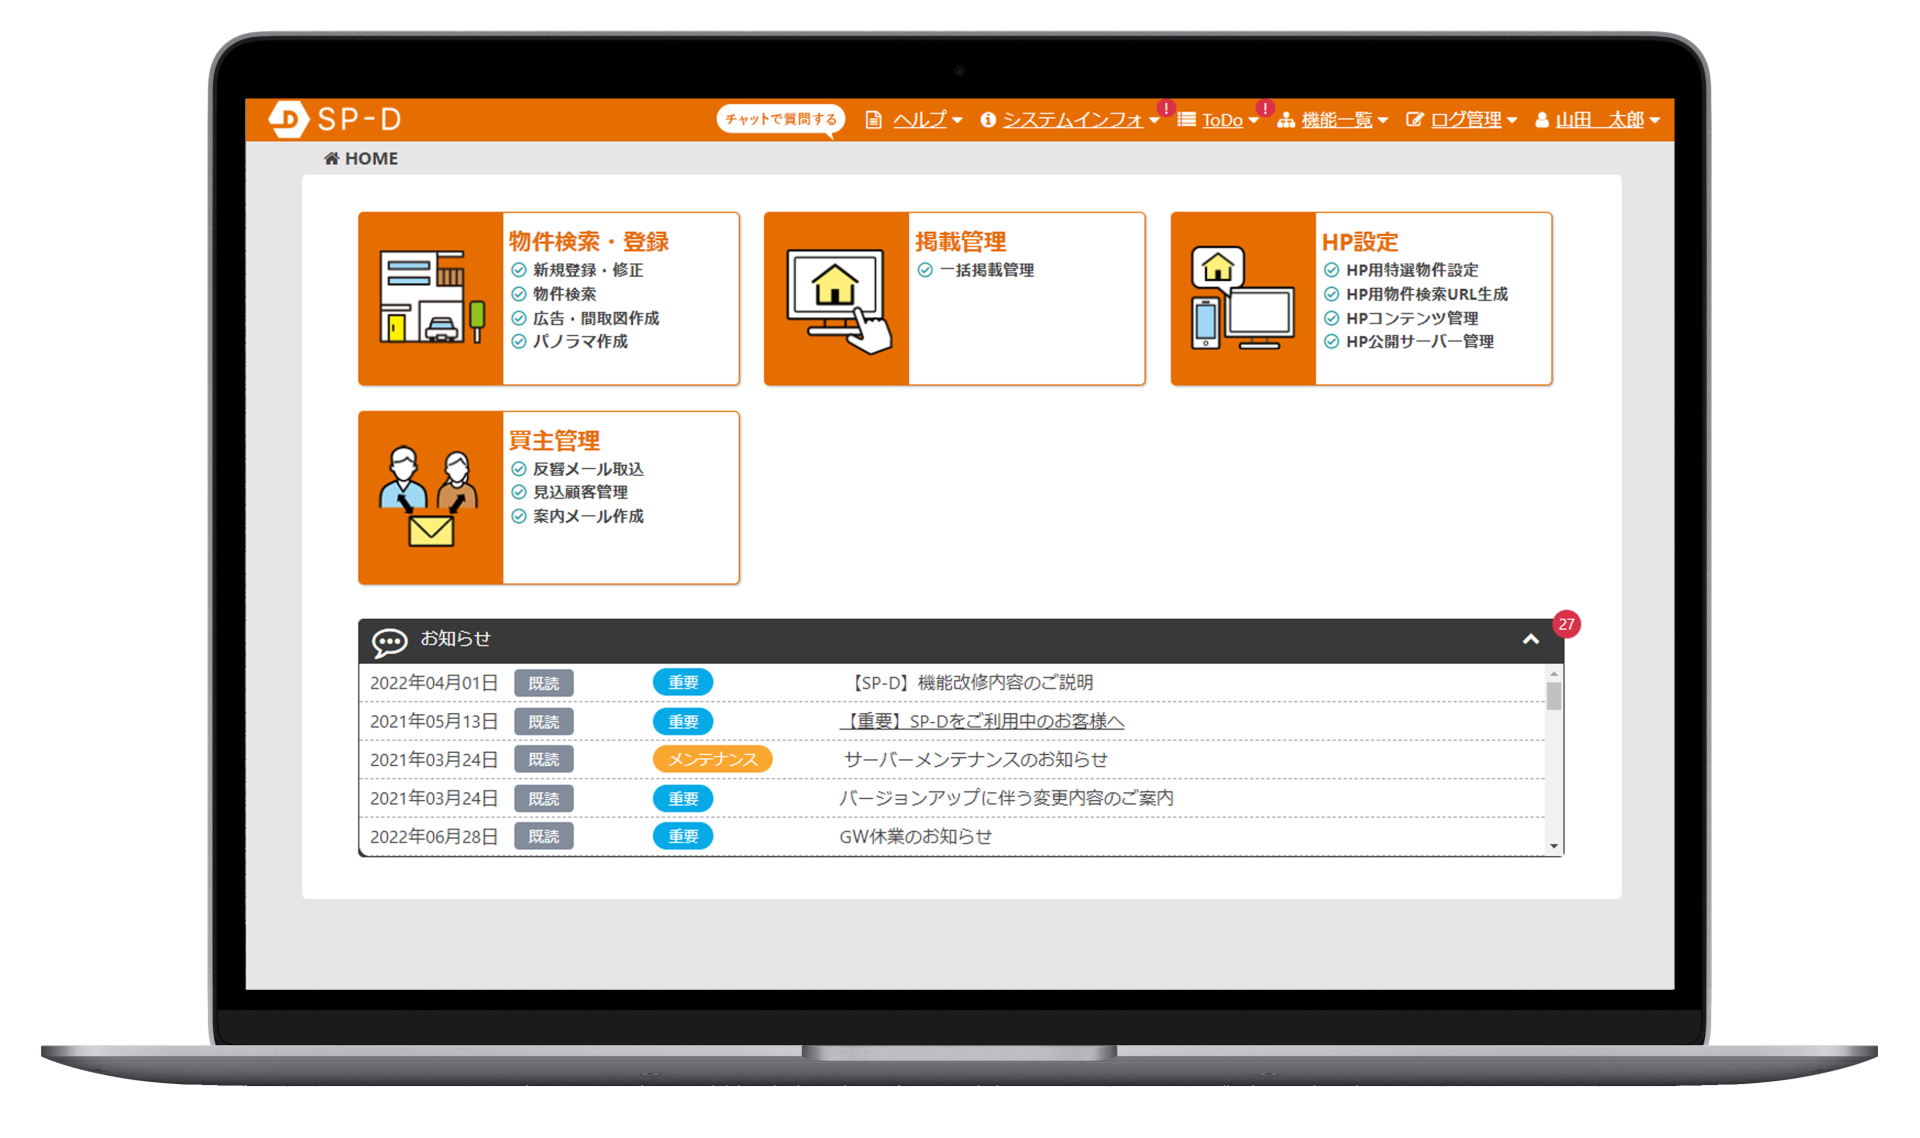Image resolution: width=1920 pixels, height=1138 pixels.
Task: Click the お知らせ scrollbar down arrow
Action: (x=1554, y=846)
